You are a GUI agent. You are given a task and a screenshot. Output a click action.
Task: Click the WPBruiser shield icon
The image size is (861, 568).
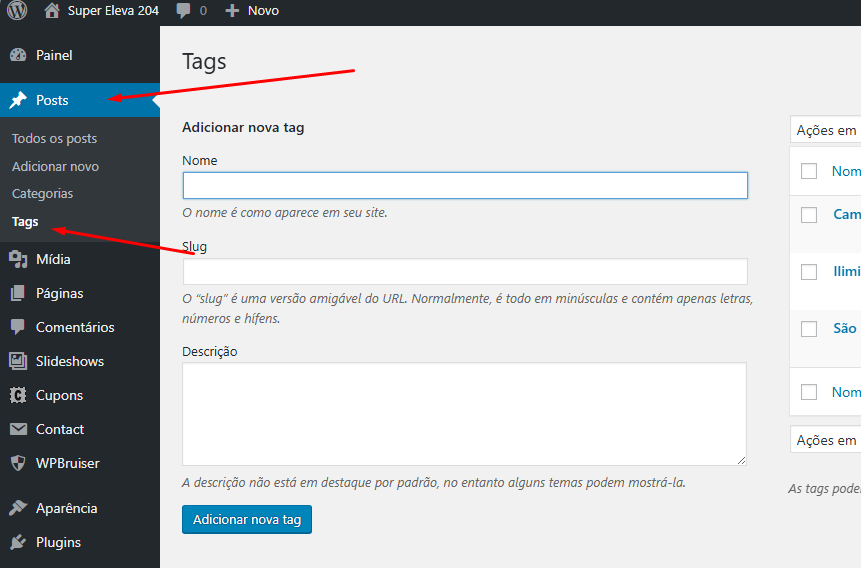[18, 463]
